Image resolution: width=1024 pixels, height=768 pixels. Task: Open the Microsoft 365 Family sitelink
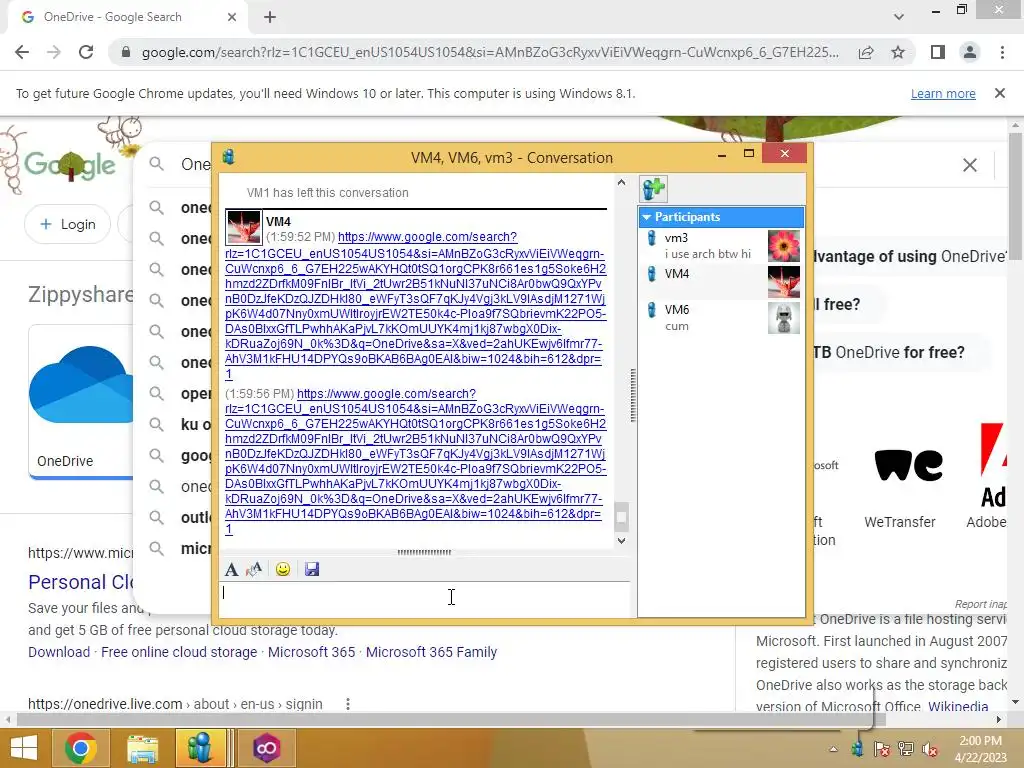(x=431, y=652)
